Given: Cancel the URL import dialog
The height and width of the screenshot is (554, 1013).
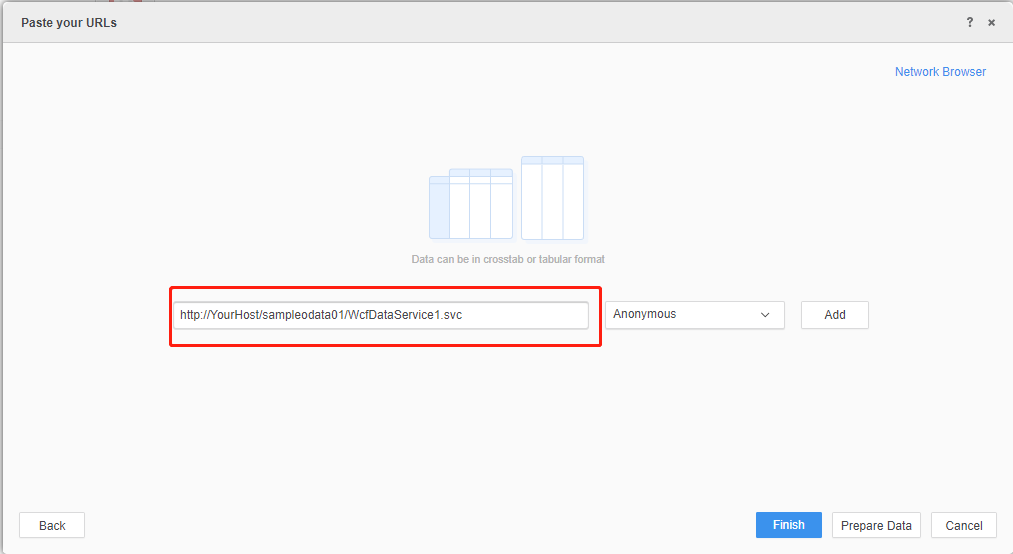Looking at the screenshot, I should [963, 525].
